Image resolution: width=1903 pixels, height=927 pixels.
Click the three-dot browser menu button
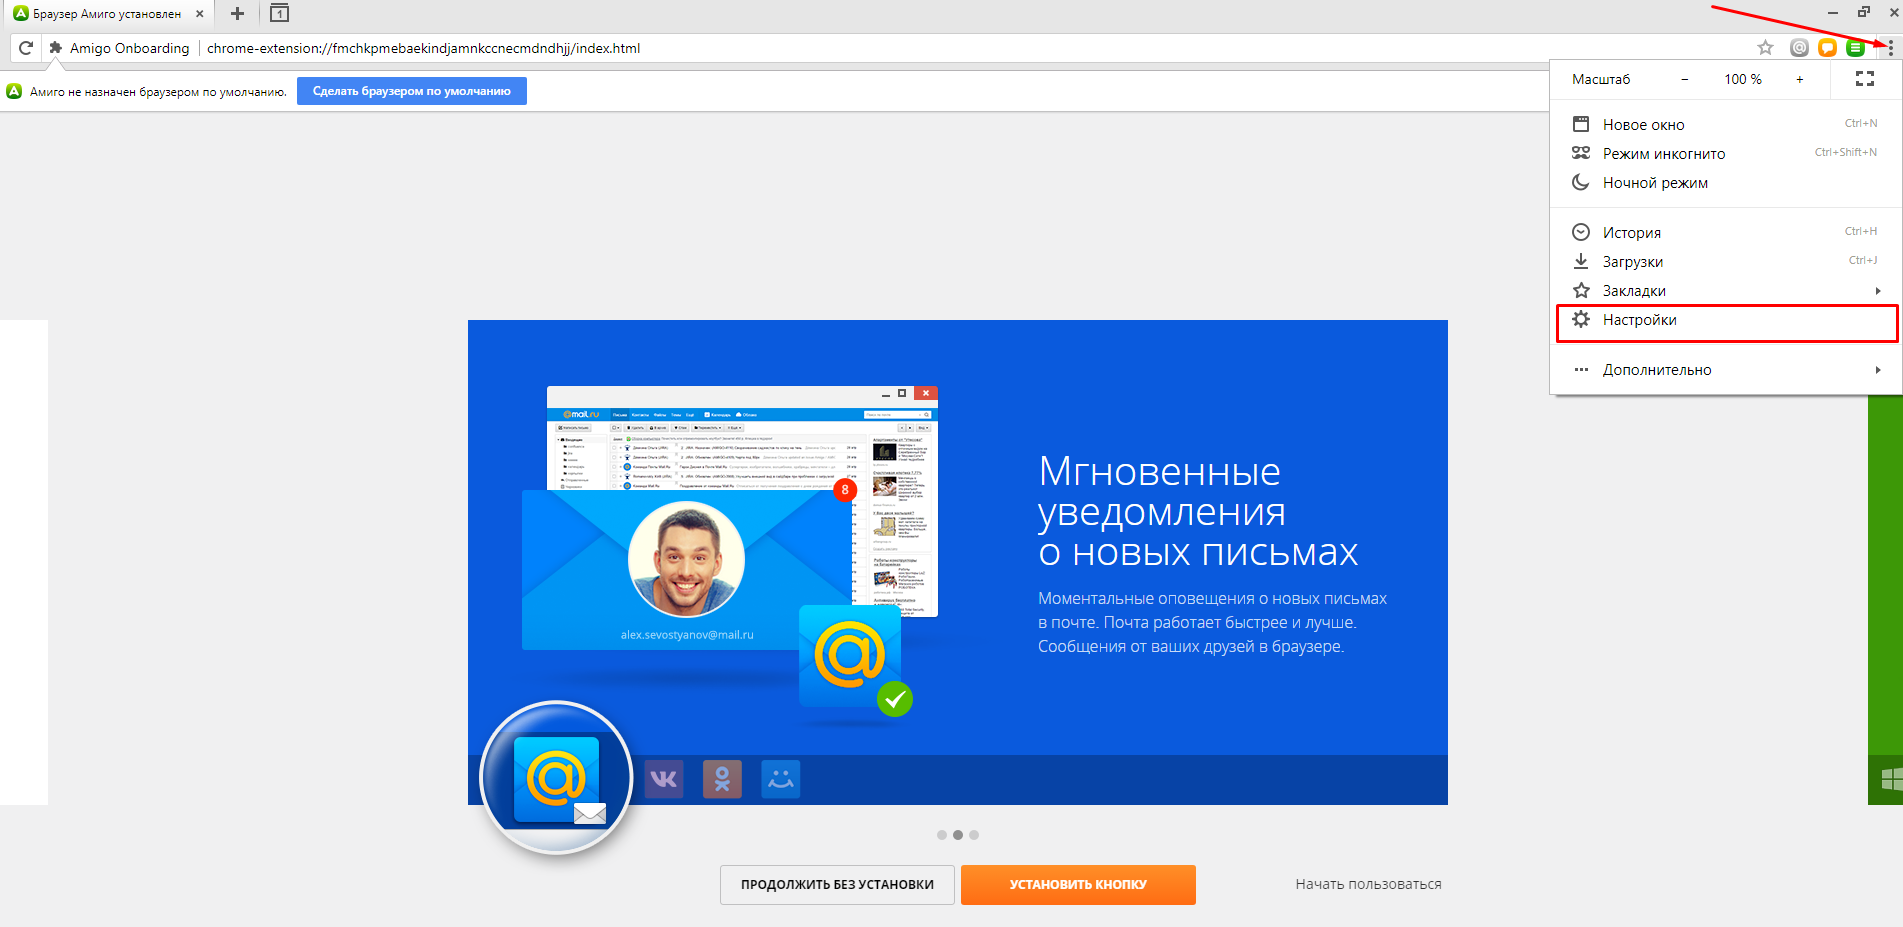pyautogui.click(x=1890, y=48)
